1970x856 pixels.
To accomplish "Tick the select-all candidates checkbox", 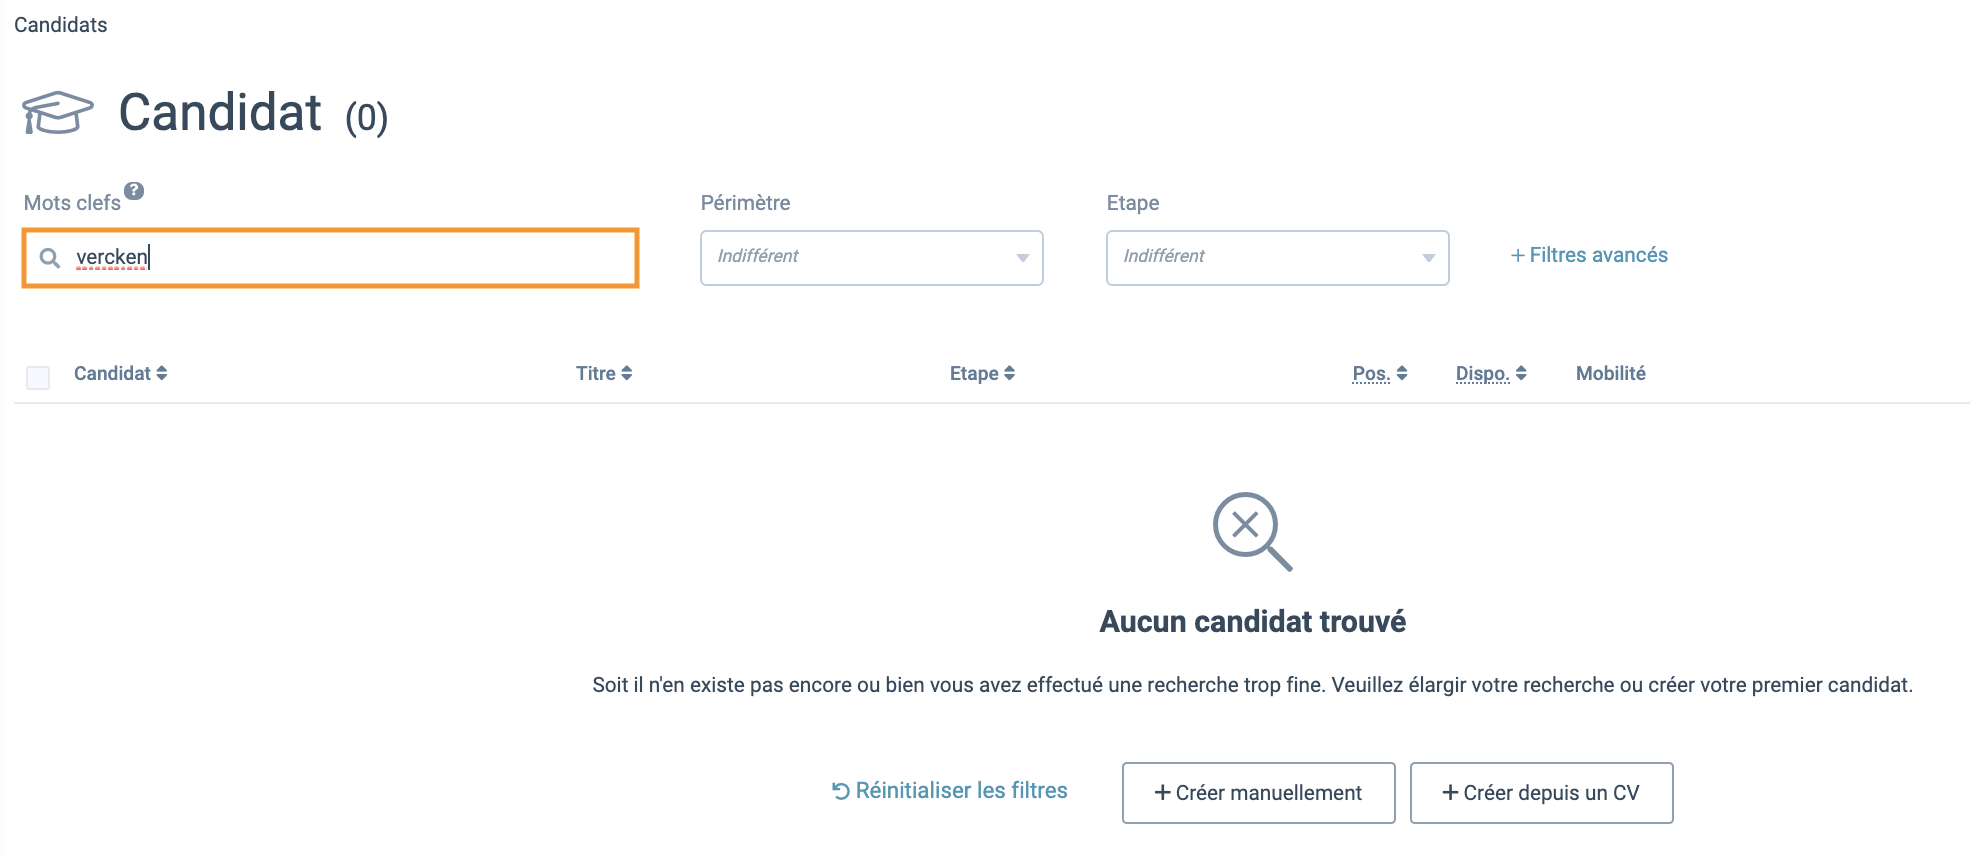I will (38, 377).
